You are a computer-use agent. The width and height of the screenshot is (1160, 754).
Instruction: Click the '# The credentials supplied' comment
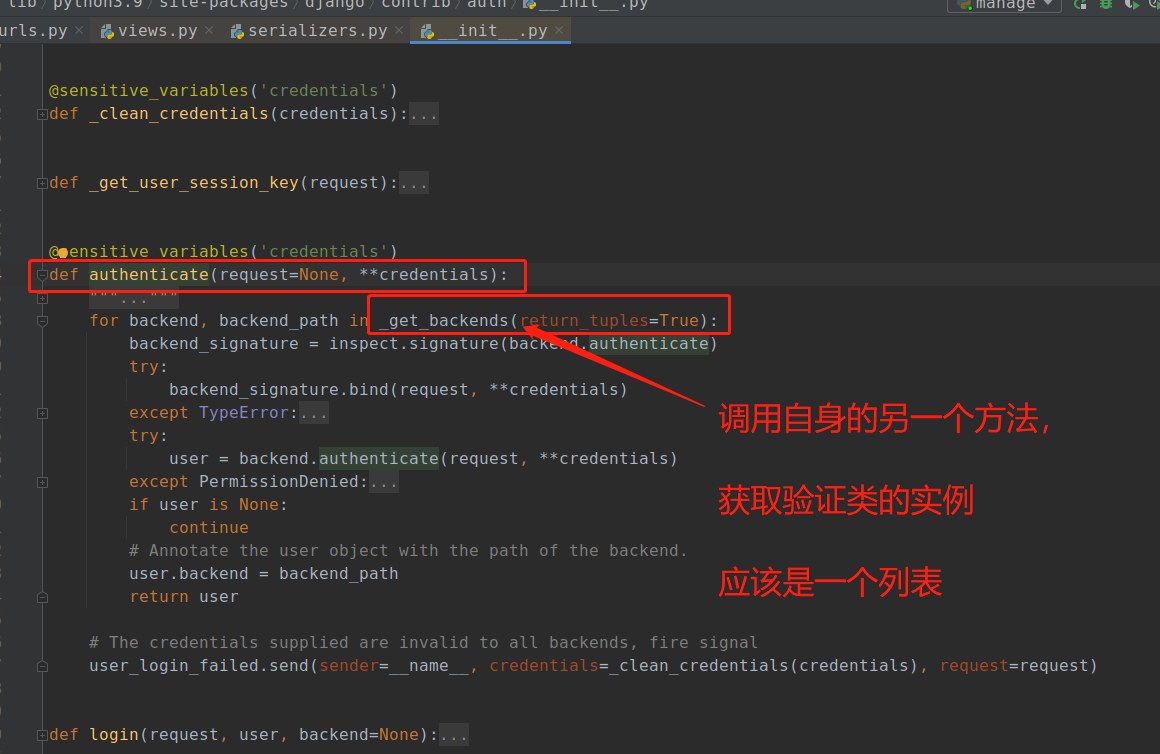(x=423, y=642)
